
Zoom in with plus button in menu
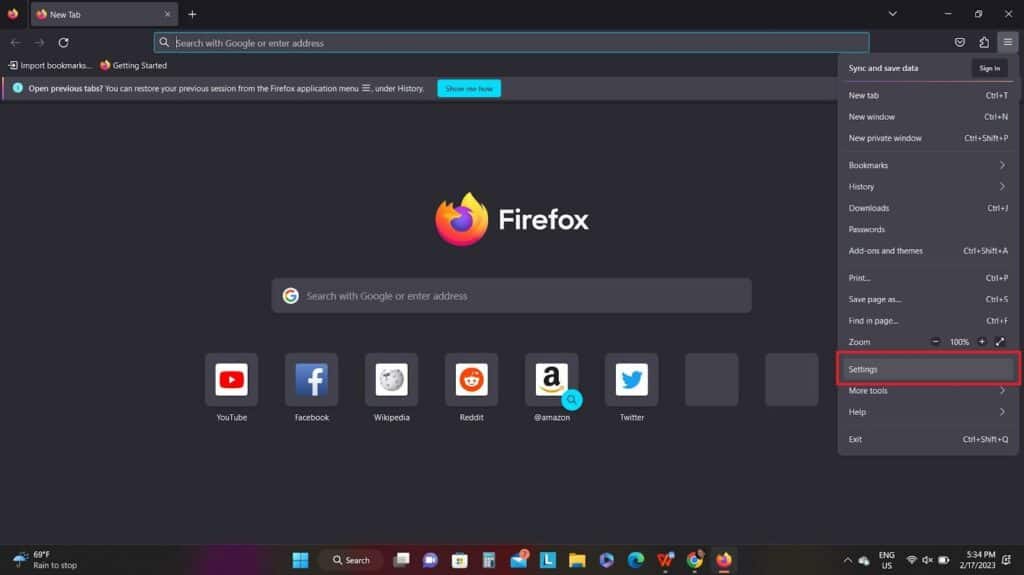982,342
